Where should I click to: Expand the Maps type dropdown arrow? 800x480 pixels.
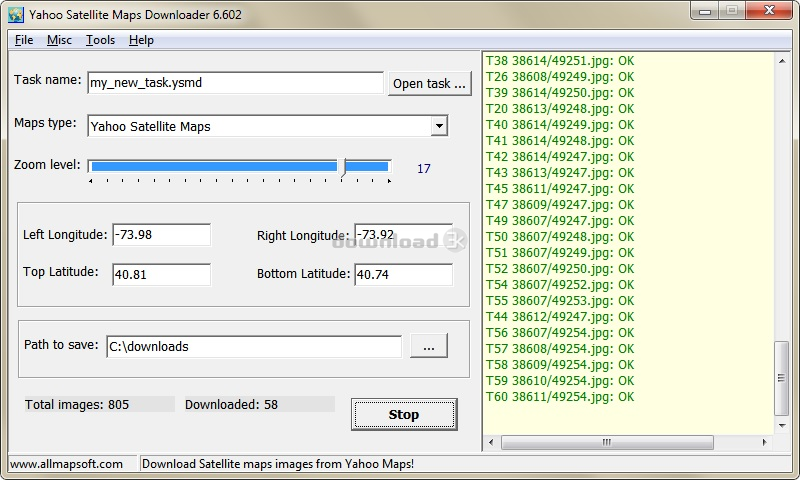click(x=439, y=125)
